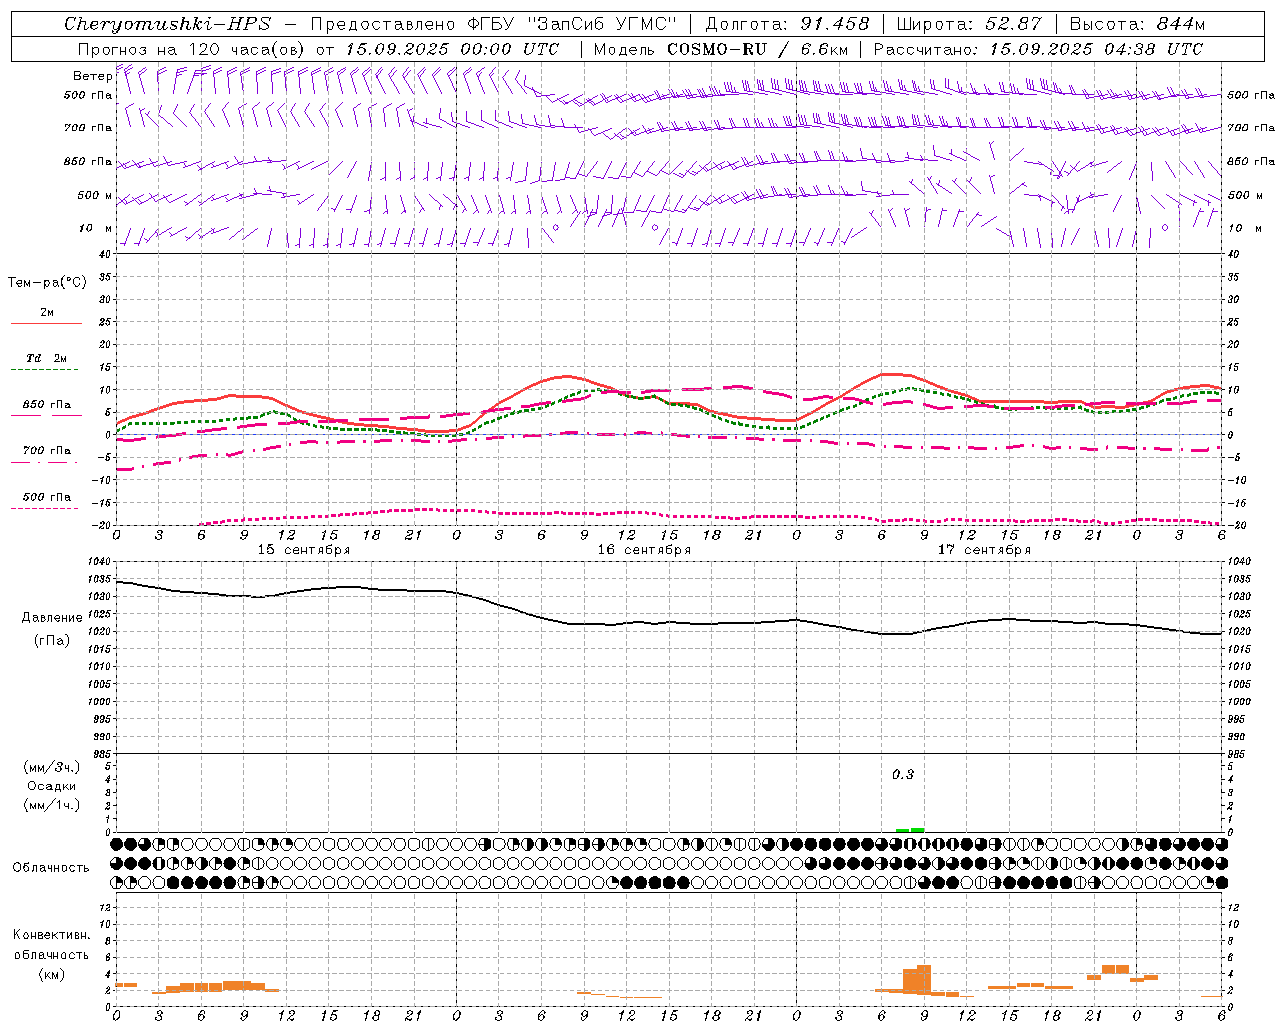Image resolution: width=1280 pixels, height=1024 pixels.
Task: Click the Облачность cloud cover label
Action: [51, 868]
